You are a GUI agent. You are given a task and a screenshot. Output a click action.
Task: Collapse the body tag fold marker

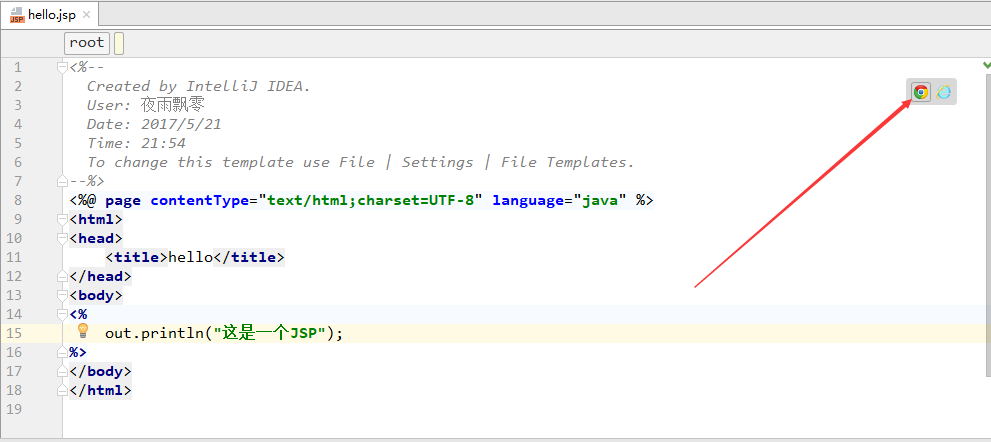[x=65, y=295]
